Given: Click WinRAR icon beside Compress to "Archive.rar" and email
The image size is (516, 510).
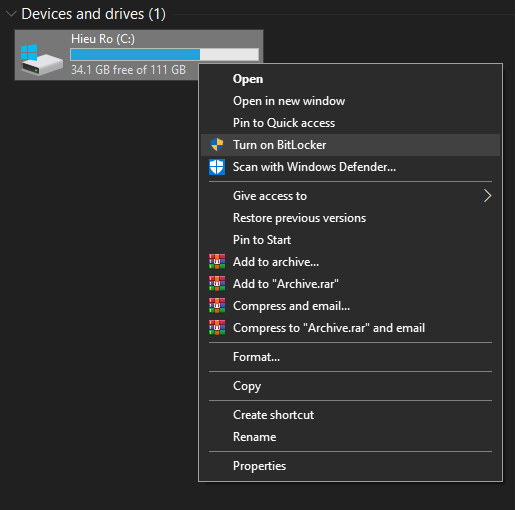Looking at the screenshot, I should tap(217, 328).
